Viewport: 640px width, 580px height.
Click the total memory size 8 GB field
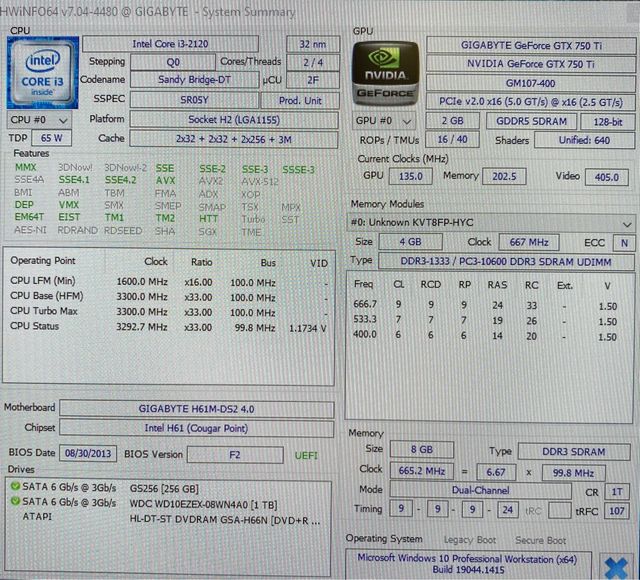coord(422,449)
